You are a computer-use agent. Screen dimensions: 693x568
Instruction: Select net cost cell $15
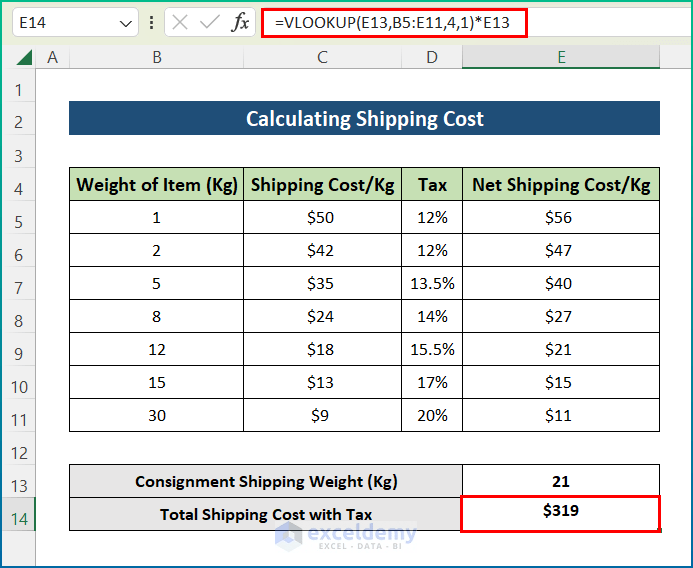coord(561,382)
